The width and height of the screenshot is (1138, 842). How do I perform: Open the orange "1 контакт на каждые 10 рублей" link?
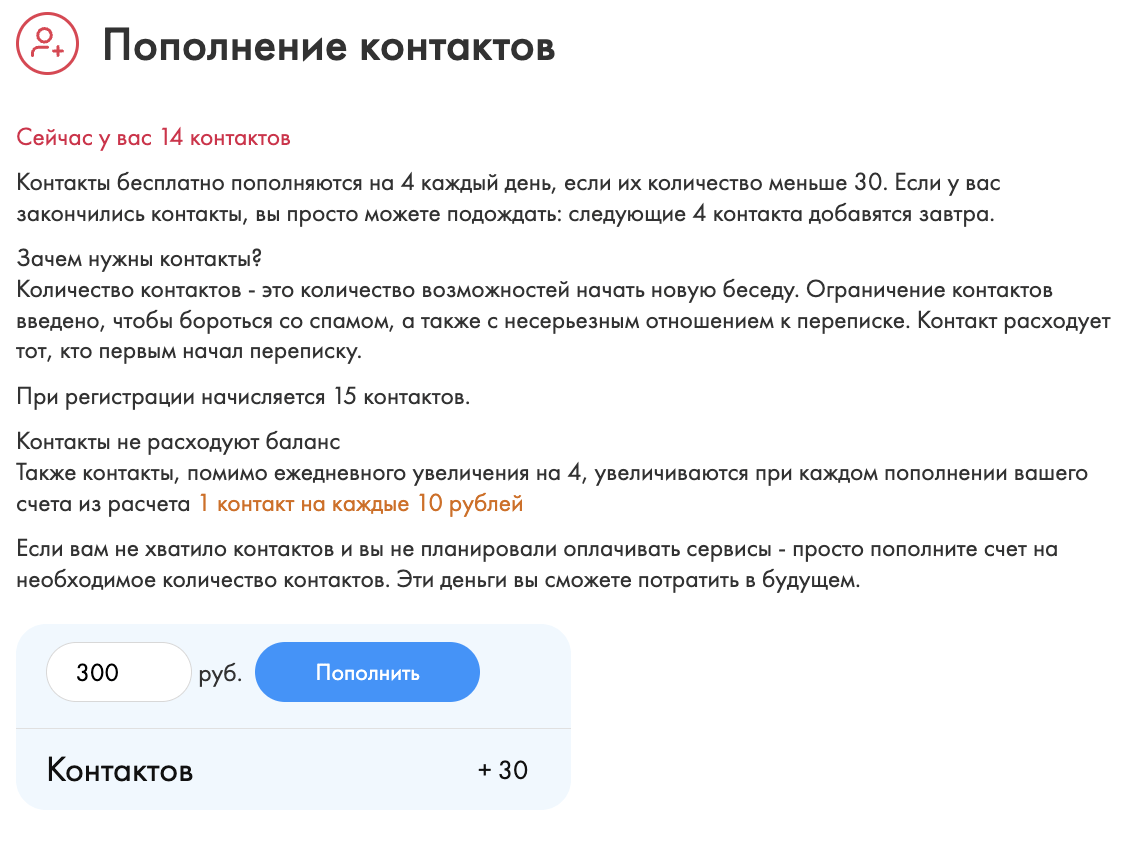[360, 504]
